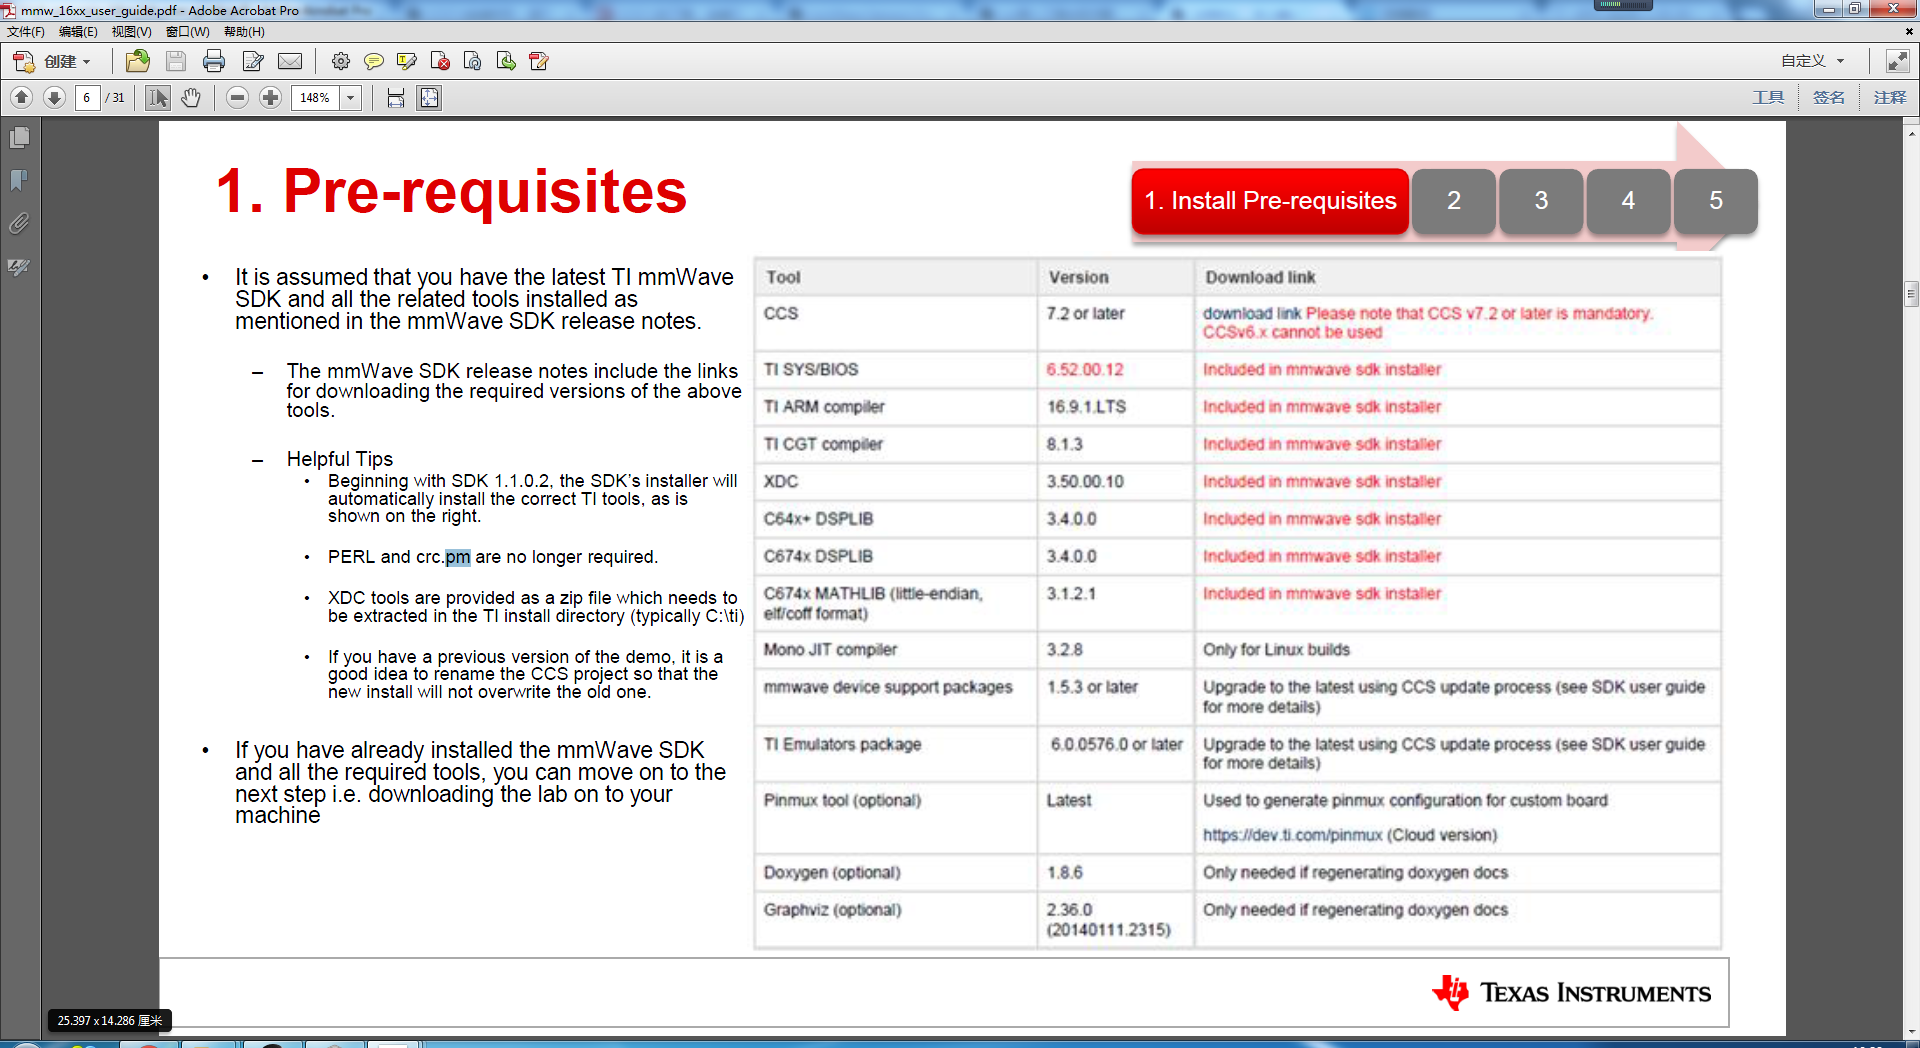Activate the text Selection tool
This screenshot has height=1048, width=1920.
(x=158, y=97)
